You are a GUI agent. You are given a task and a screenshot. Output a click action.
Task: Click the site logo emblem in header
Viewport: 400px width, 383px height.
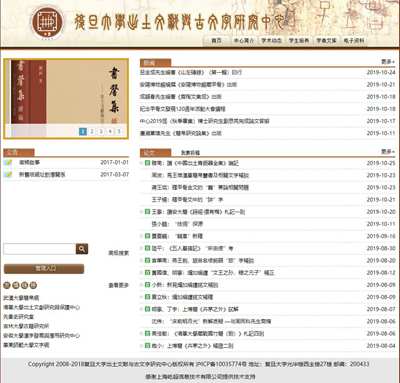pos(47,23)
